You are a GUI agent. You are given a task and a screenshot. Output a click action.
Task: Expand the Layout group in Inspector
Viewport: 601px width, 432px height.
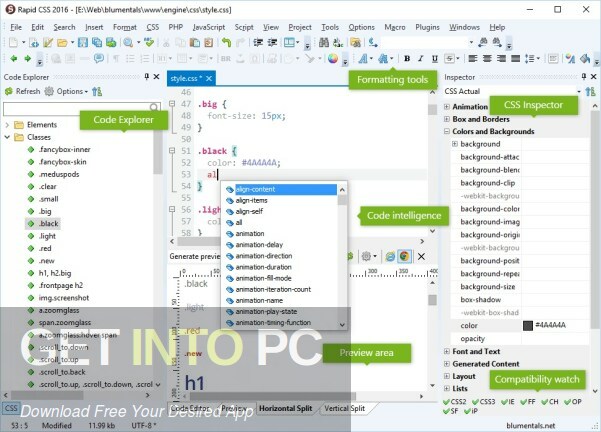pyautogui.click(x=447, y=376)
